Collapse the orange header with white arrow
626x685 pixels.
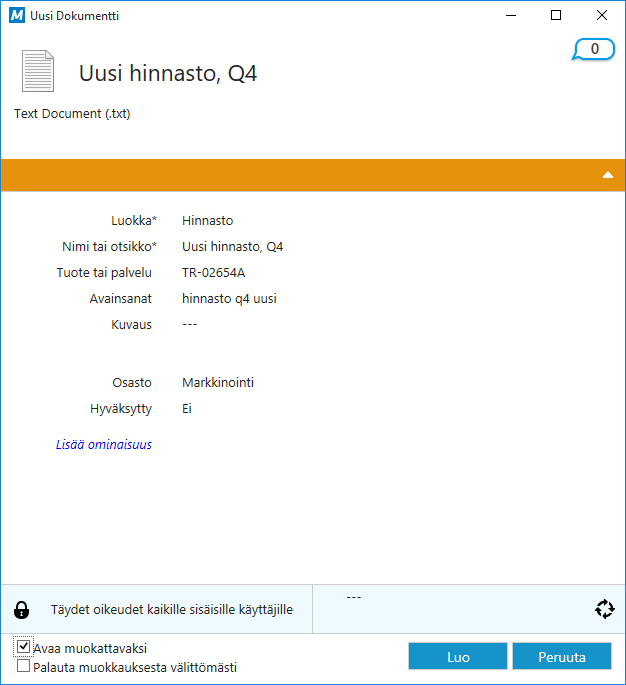pyautogui.click(x=607, y=175)
